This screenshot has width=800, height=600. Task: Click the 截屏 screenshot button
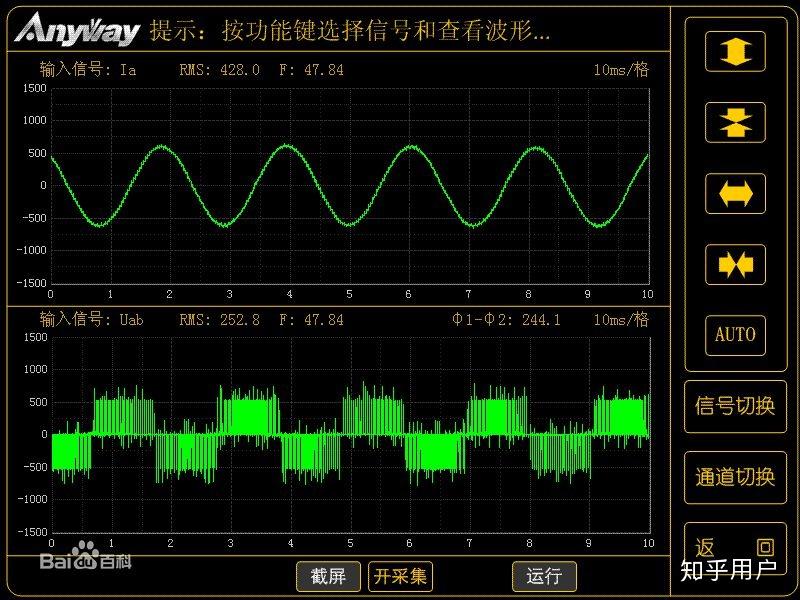pos(328,577)
